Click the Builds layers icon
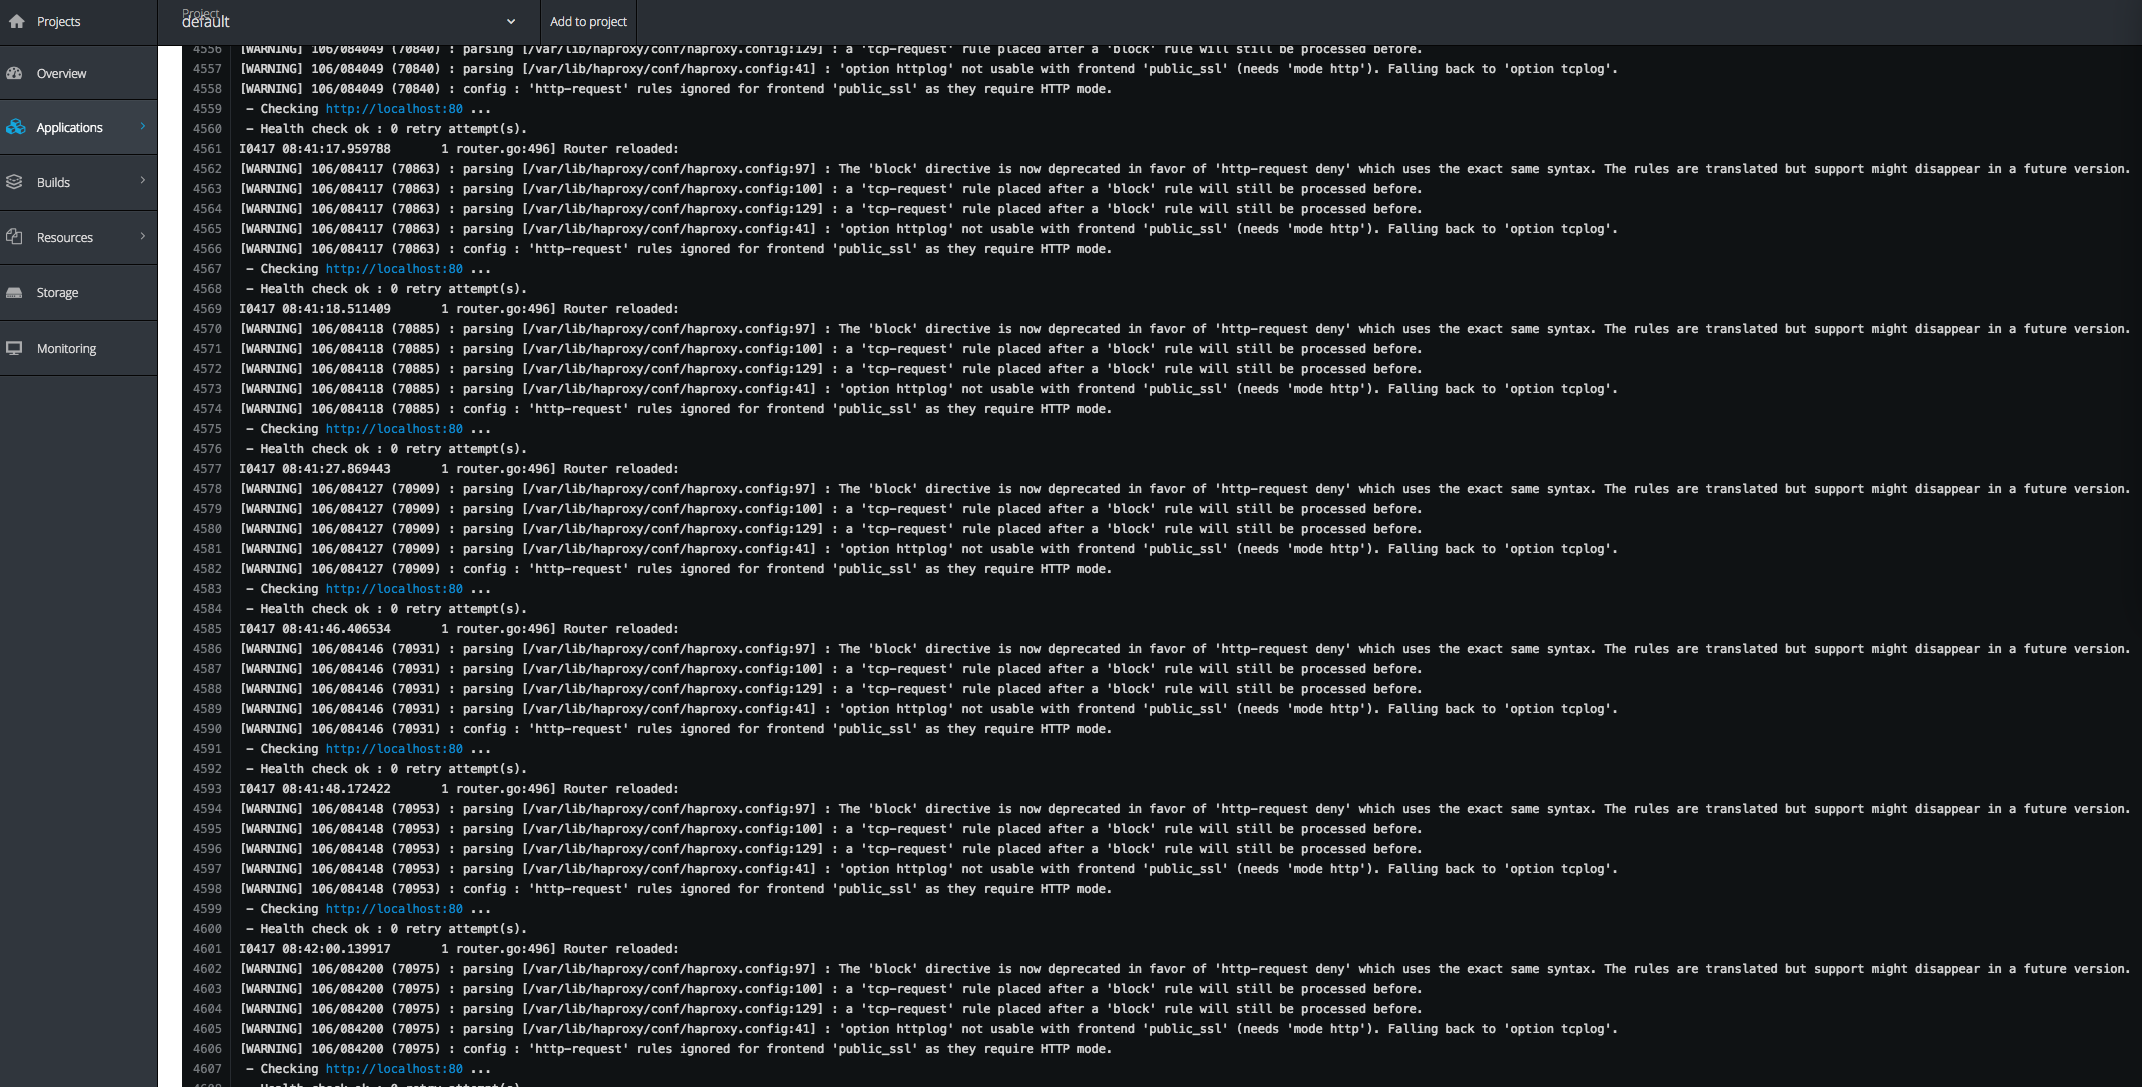 click(14, 182)
